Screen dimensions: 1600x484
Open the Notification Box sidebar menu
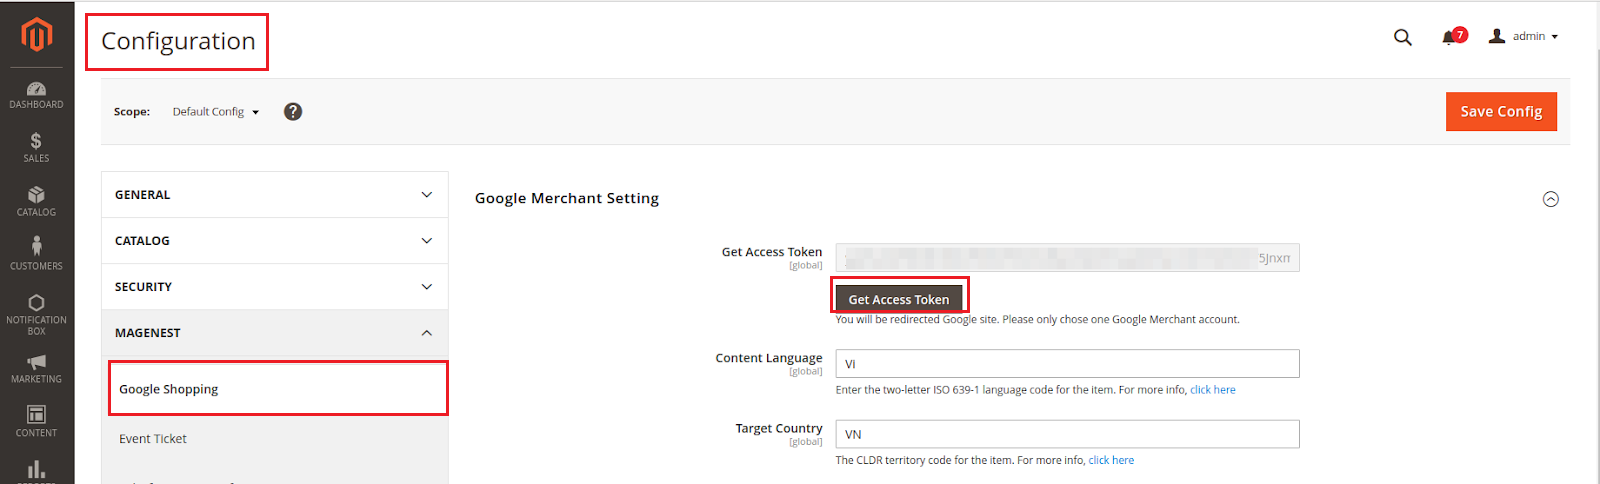point(36,314)
